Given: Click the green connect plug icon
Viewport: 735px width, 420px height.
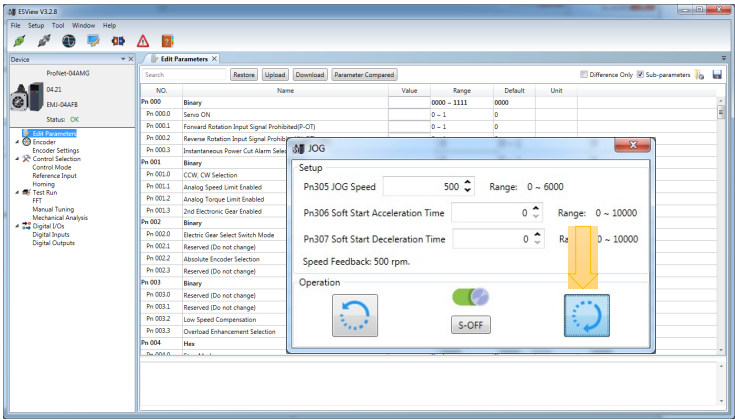Looking at the screenshot, I should (19, 41).
